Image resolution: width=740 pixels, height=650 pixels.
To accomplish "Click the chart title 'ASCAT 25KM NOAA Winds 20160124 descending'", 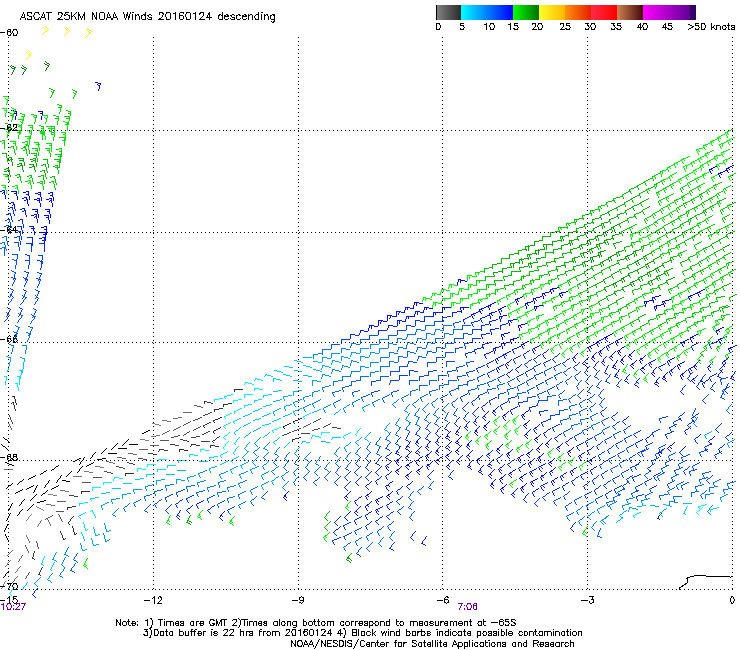I will 148,17.
